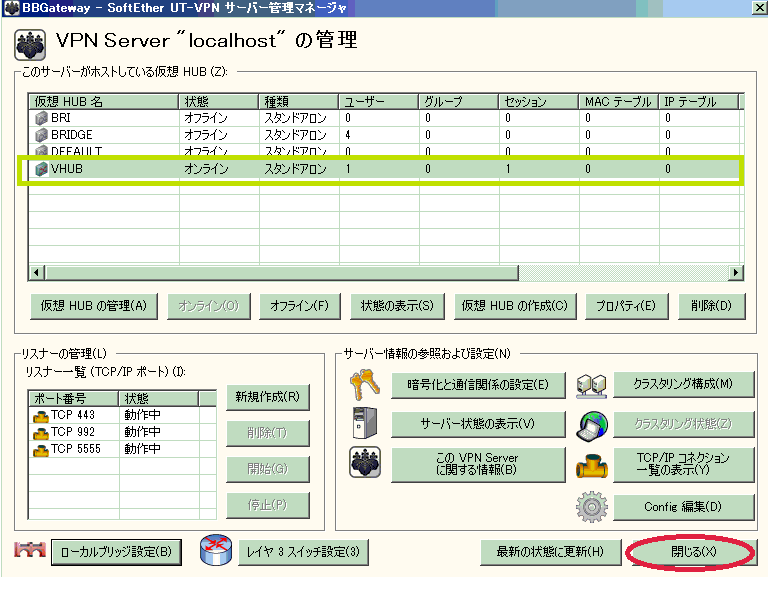Sort by ユーザー column header
This screenshot has height=591, width=768.
[x=379, y=102]
